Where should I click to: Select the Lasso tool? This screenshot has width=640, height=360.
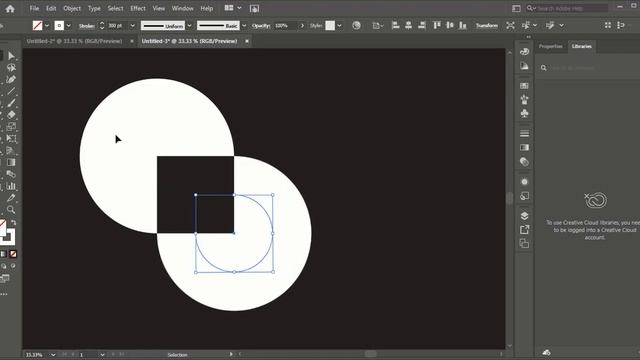[11, 68]
